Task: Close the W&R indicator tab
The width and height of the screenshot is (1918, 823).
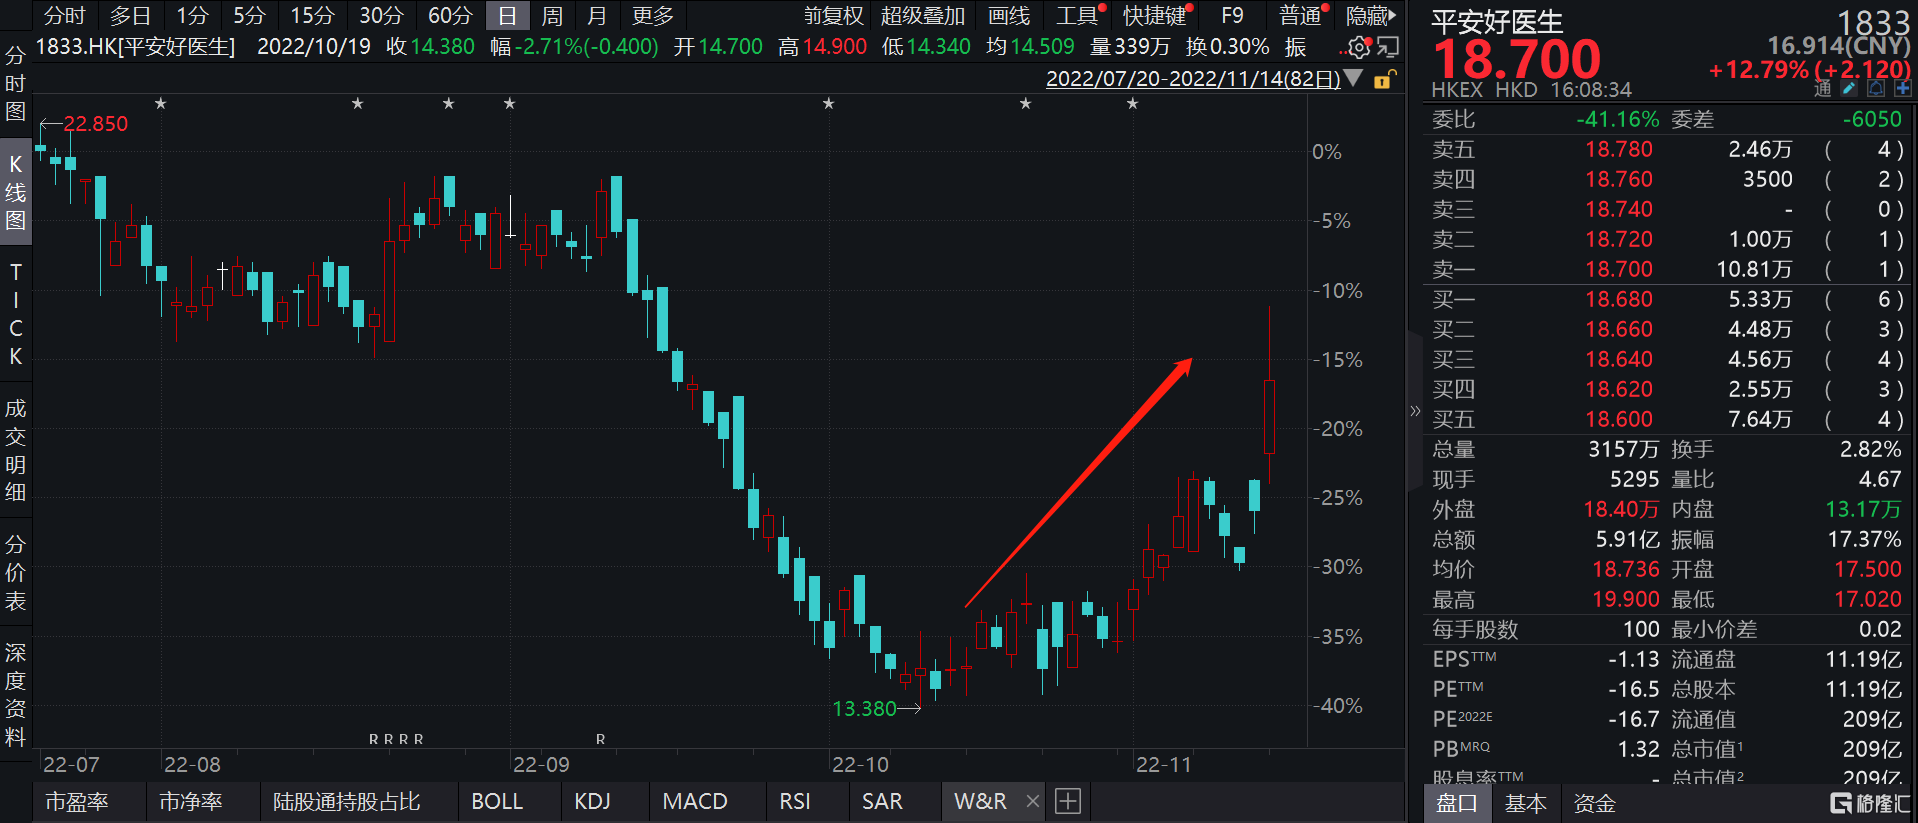Action: (1033, 801)
